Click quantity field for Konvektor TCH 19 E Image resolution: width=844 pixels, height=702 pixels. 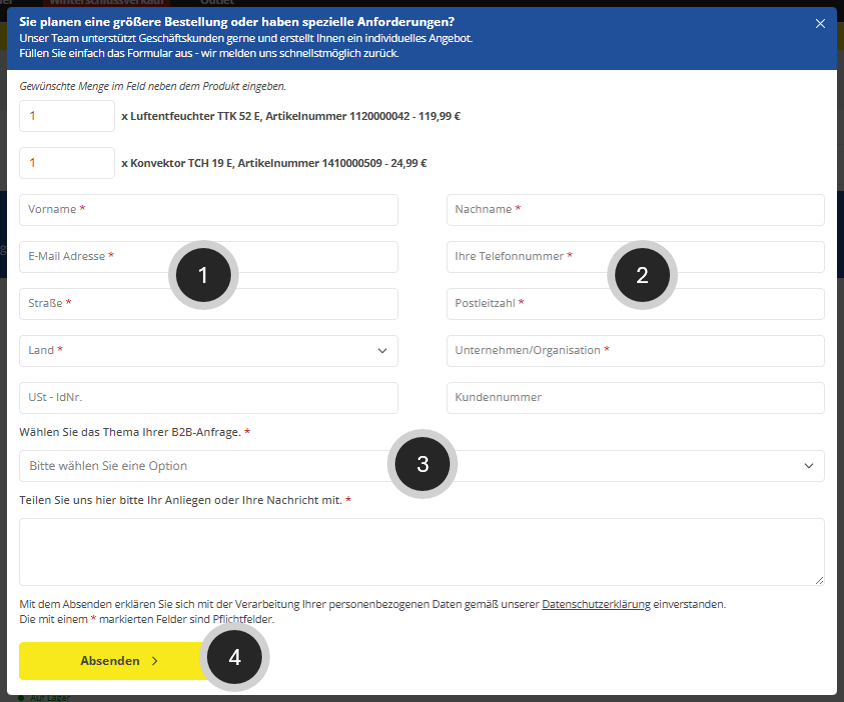click(67, 162)
